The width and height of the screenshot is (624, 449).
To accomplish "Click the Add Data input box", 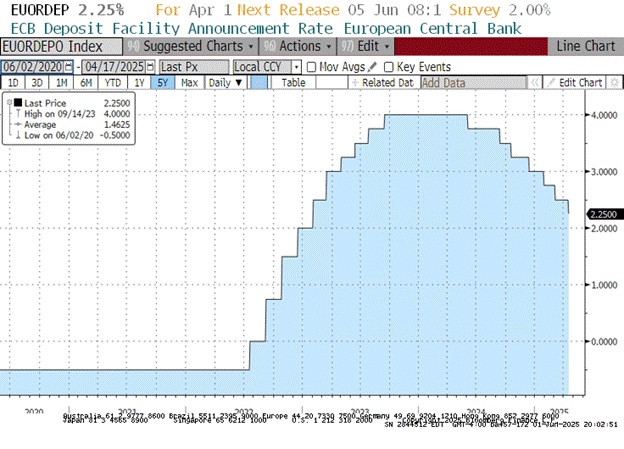I will [473, 83].
